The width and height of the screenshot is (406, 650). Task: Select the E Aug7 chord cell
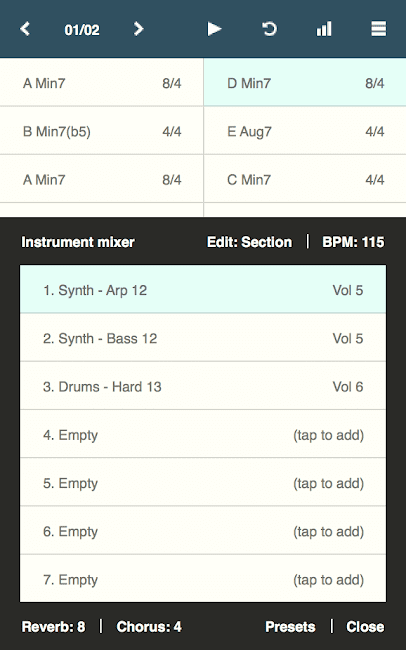point(305,131)
